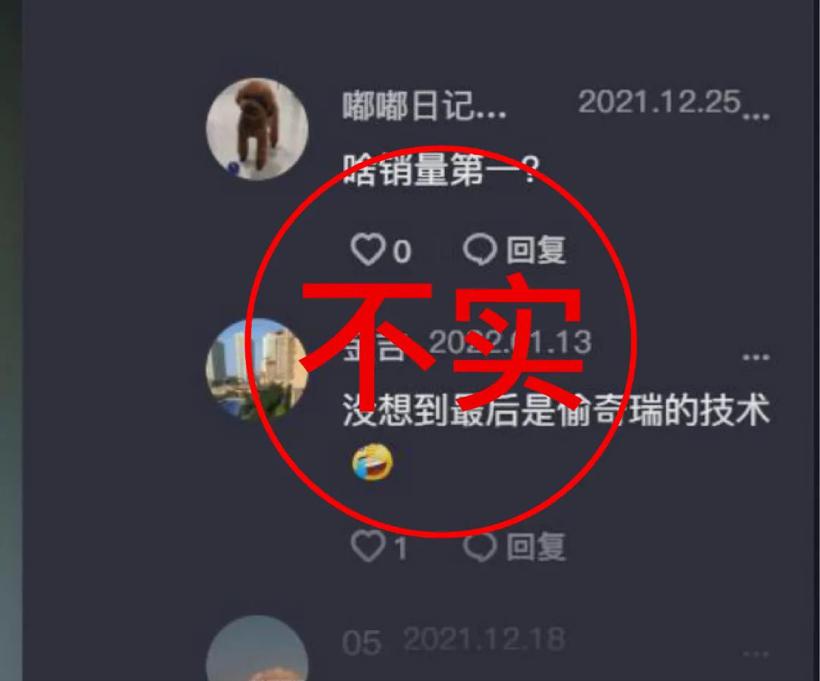
Task: Click the comment text 啥销量第一?
Action: coord(440,169)
